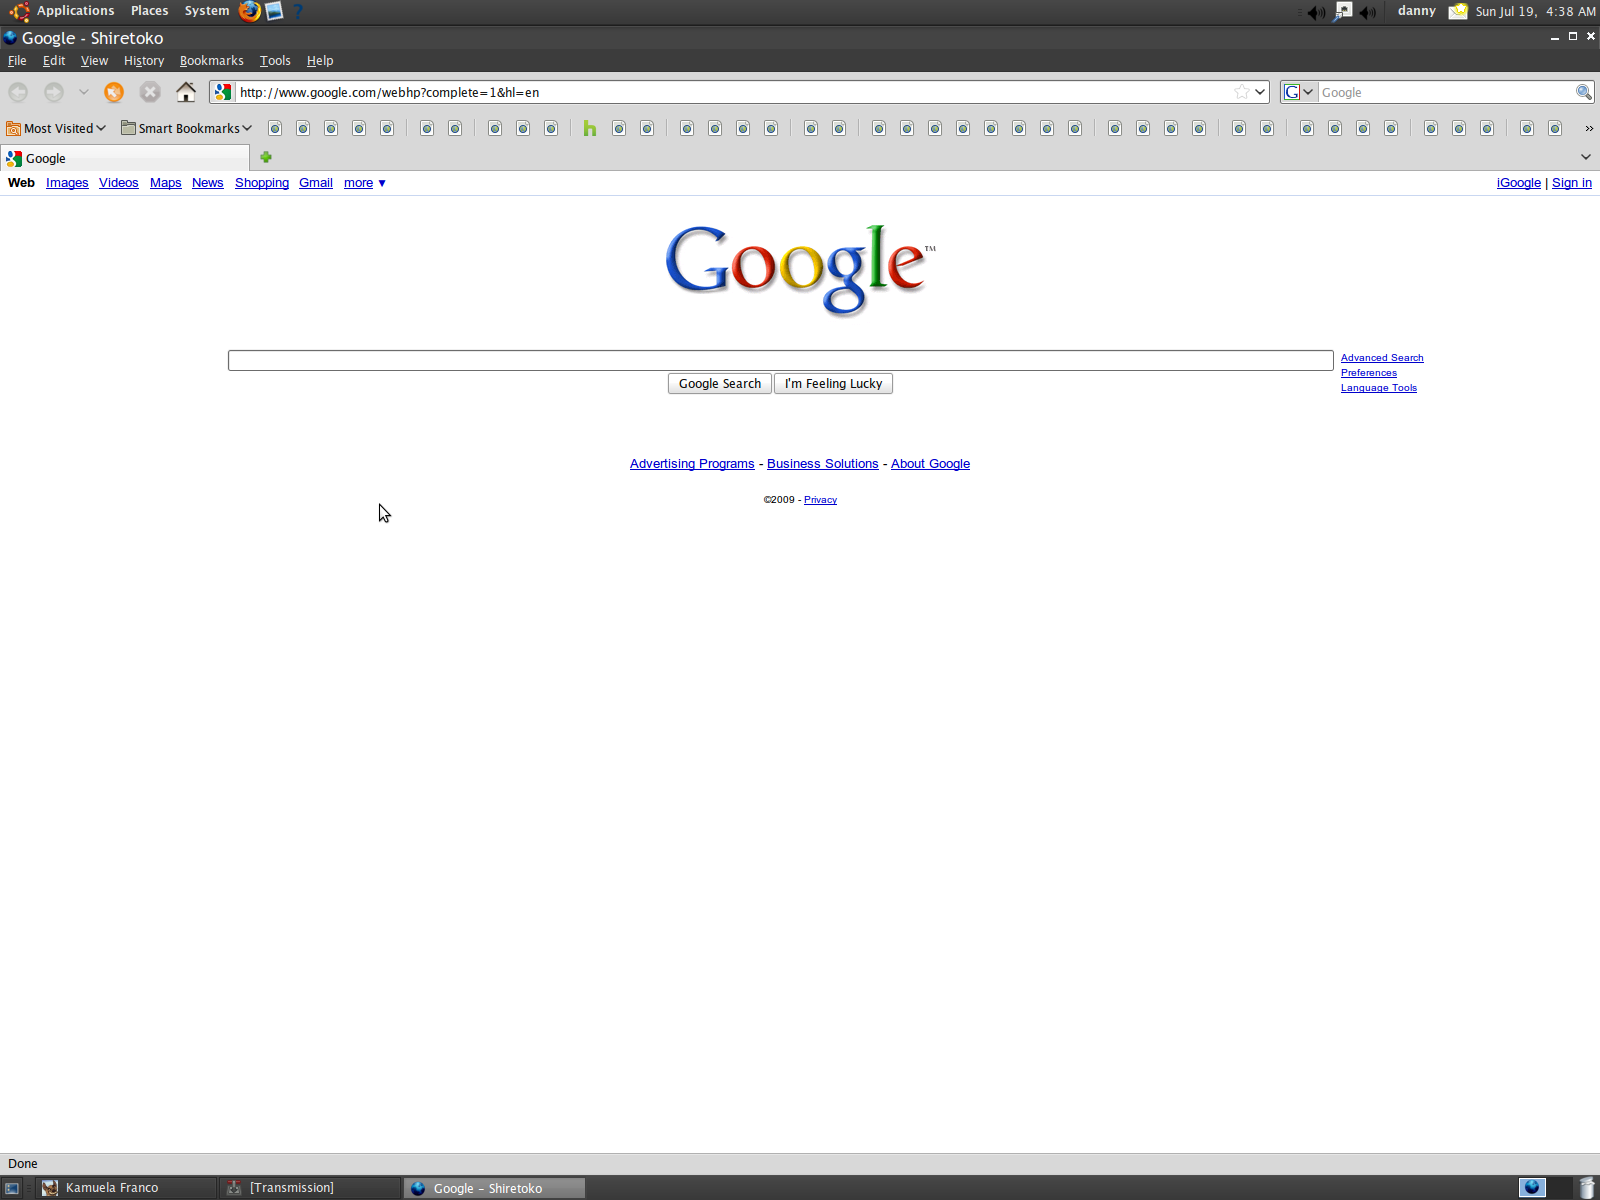
Task: Click the Stop loading icon
Action: coord(150,92)
